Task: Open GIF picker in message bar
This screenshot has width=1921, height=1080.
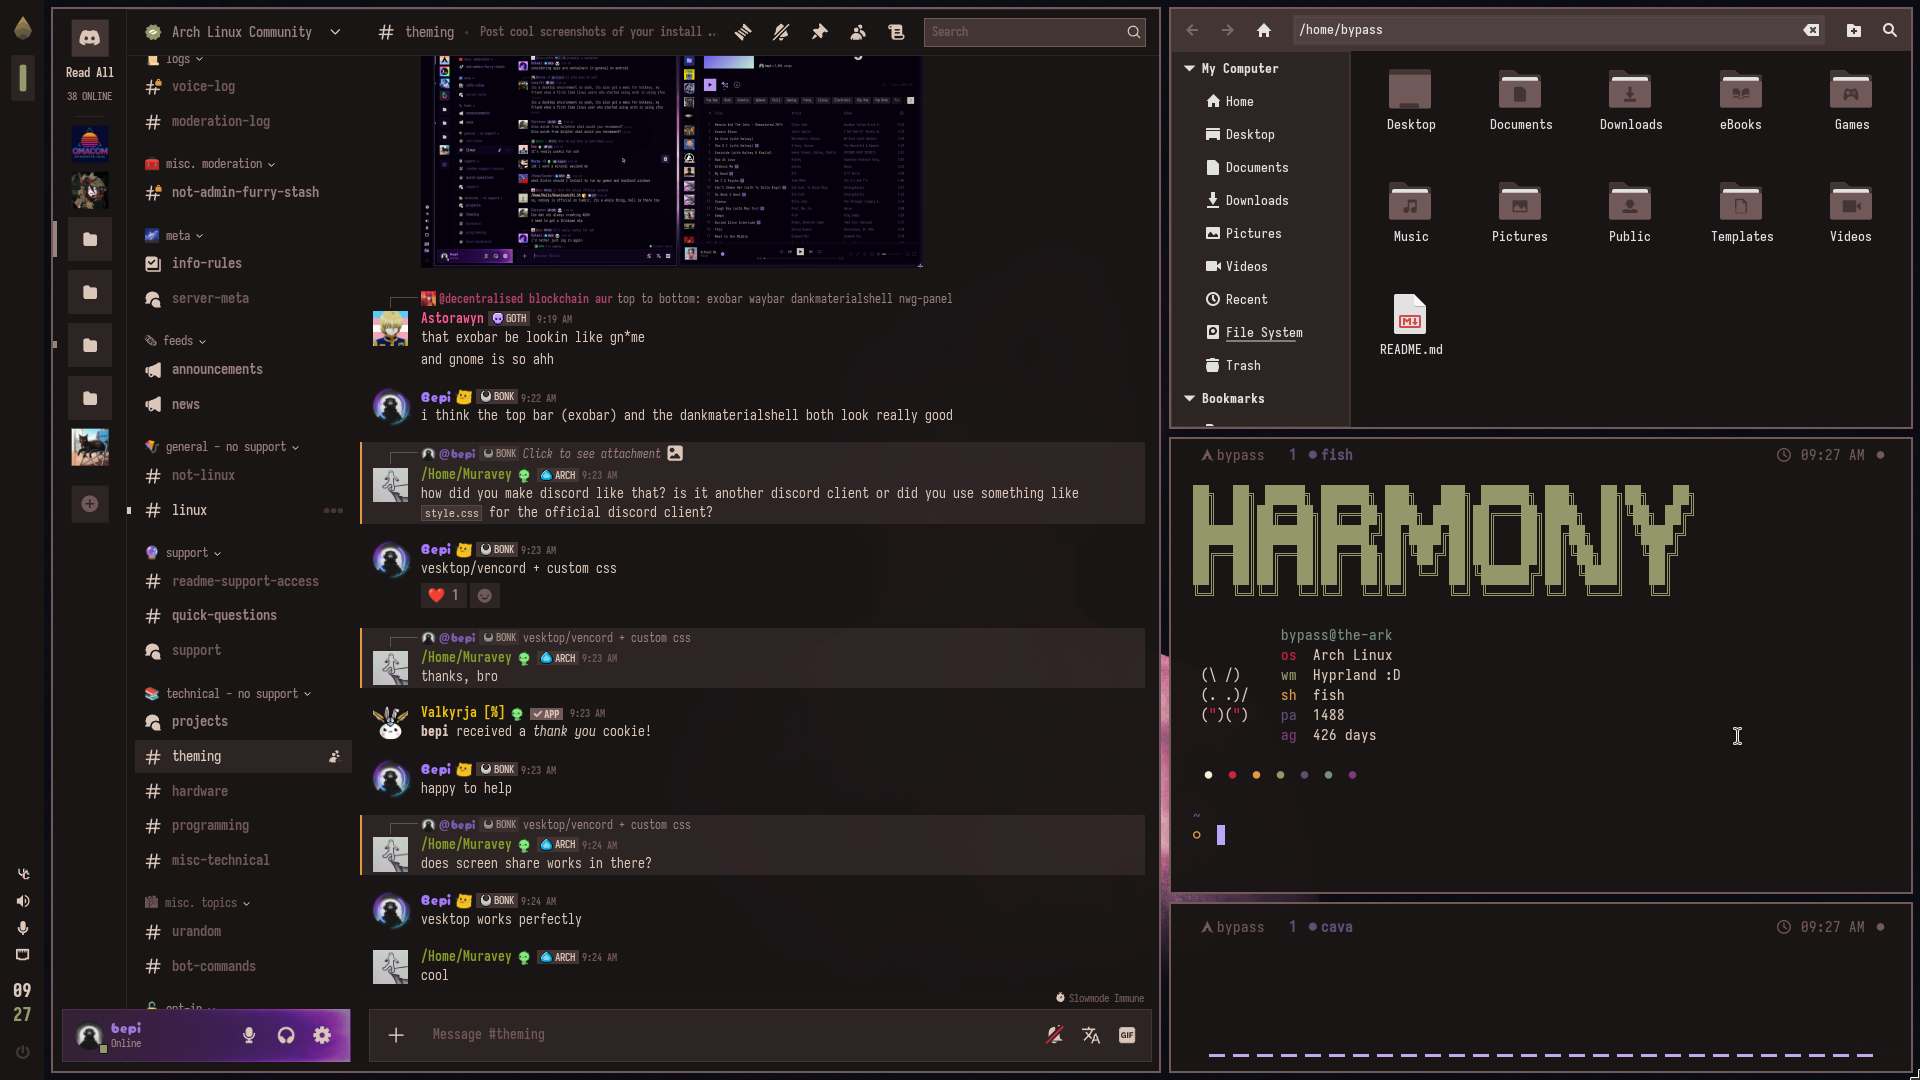Action: (x=1127, y=1036)
